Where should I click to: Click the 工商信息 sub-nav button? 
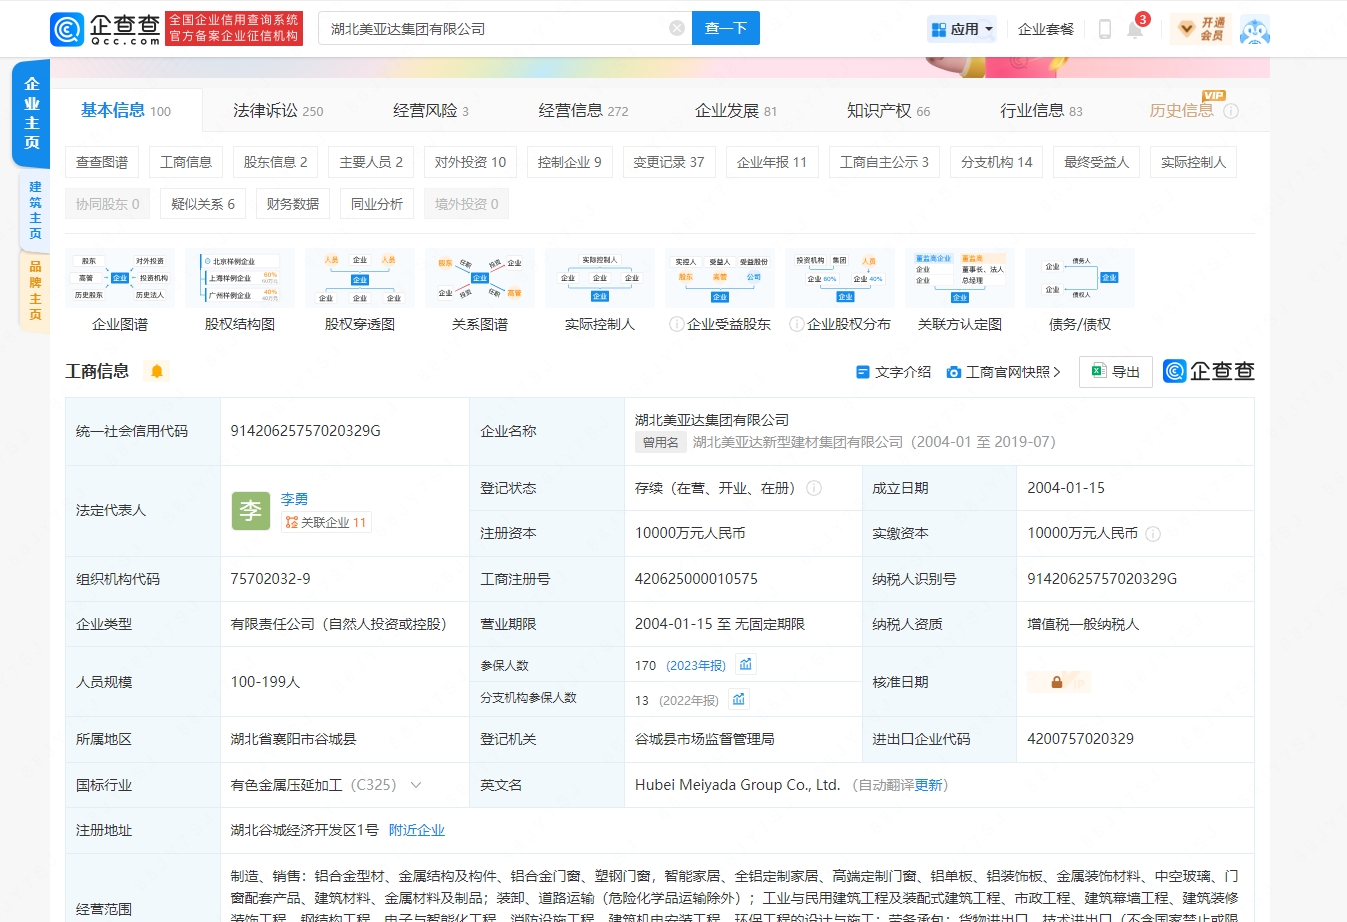click(186, 162)
